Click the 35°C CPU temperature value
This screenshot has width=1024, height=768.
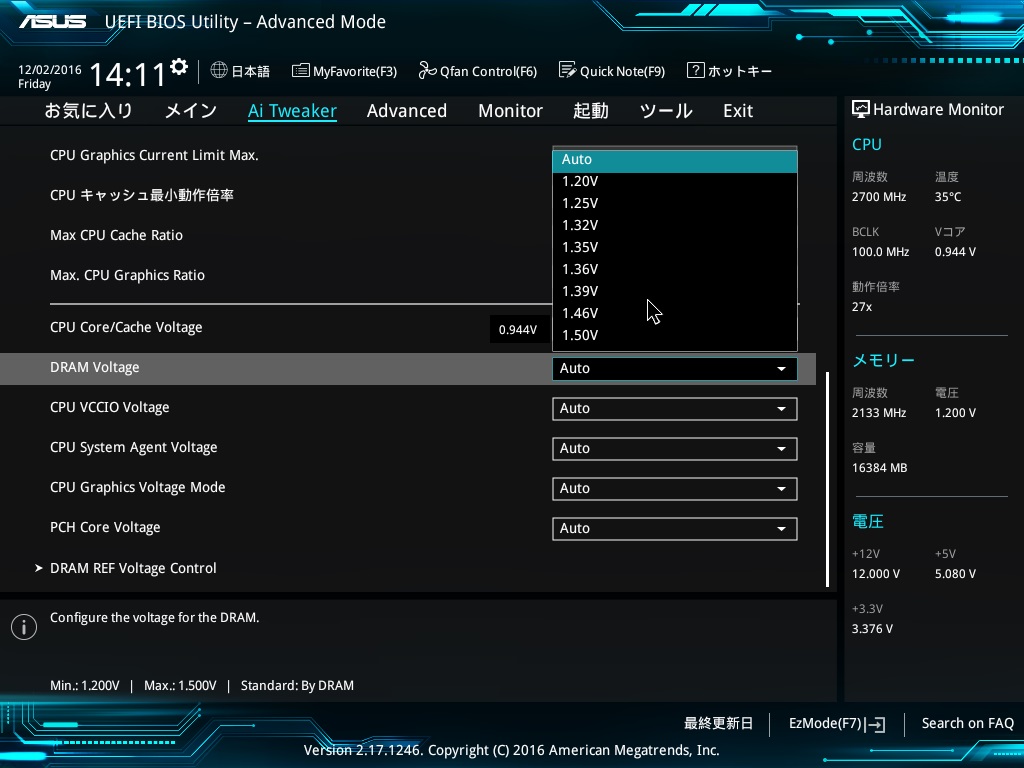[948, 197]
